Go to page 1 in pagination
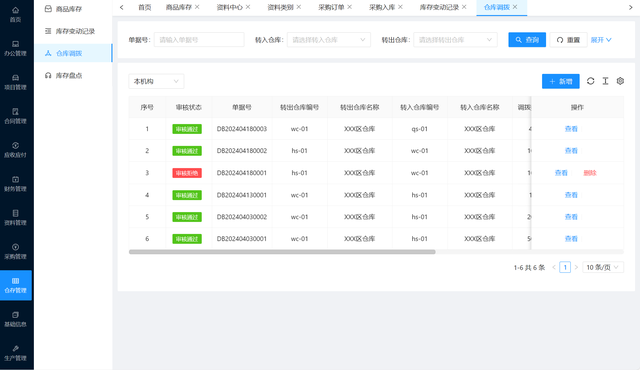 point(565,267)
